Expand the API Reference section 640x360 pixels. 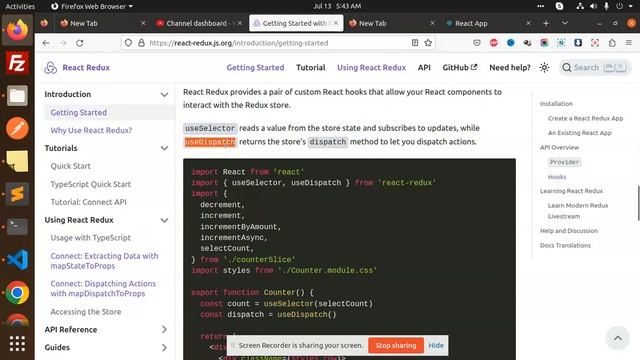pyautogui.click(x=164, y=329)
